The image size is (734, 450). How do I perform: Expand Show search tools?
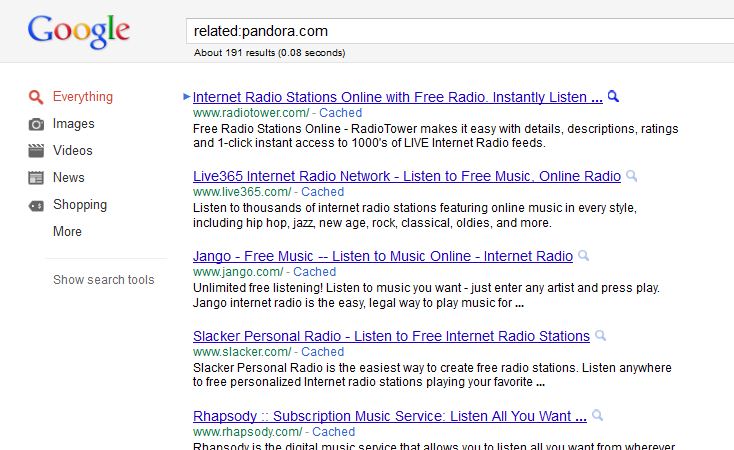coord(103,280)
